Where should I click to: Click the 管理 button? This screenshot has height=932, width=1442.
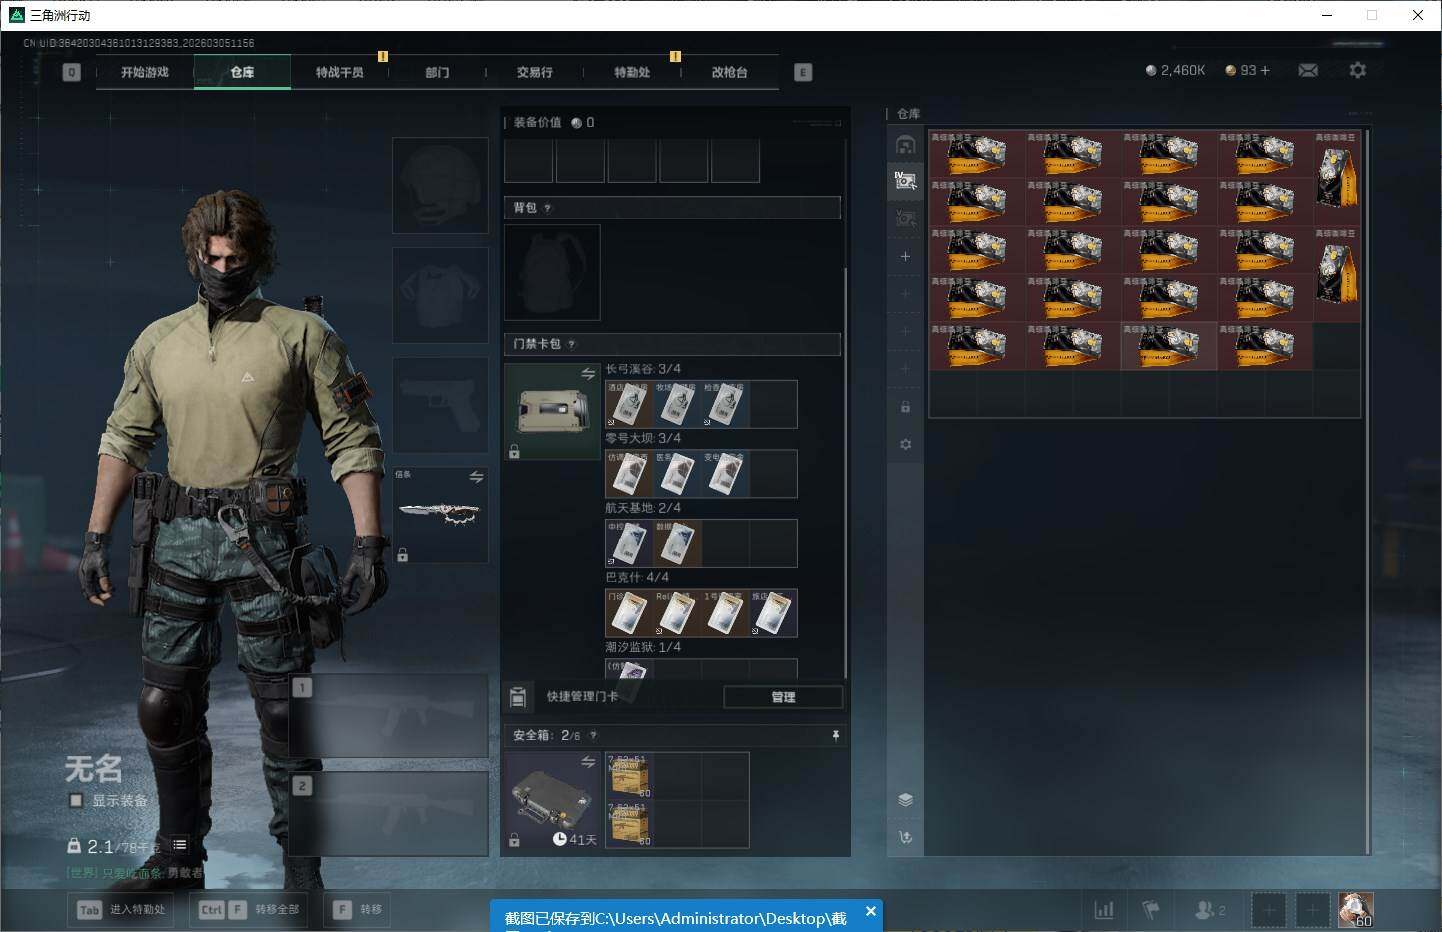783,697
